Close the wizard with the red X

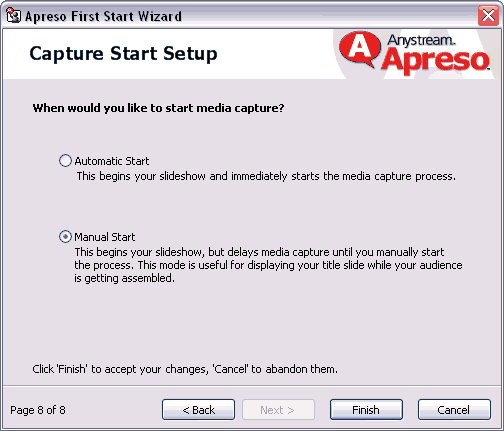(488, 15)
